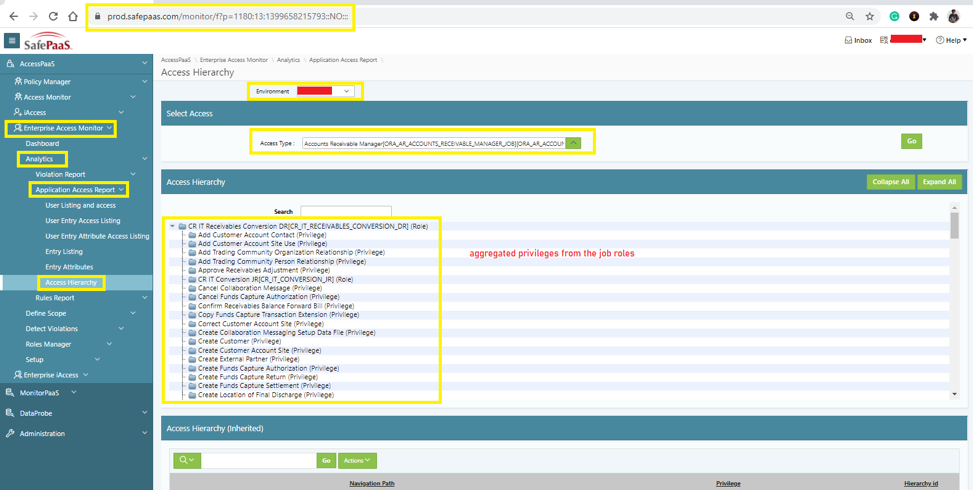Open the redacted user account dropdown
Viewport: 973px width, 490px height.
pyautogui.click(x=904, y=40)
